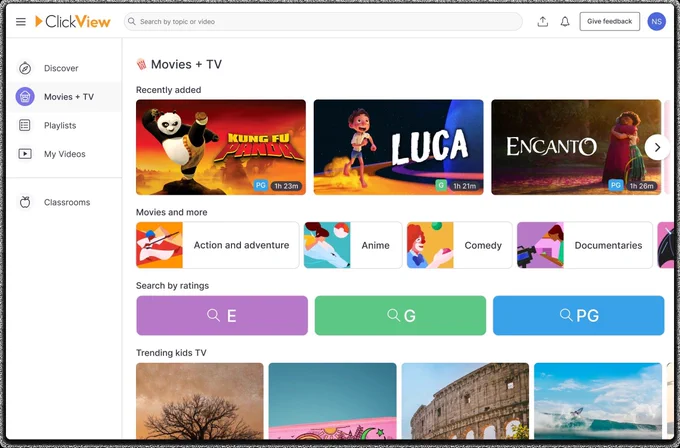Click the Discover compass icon
This screenshot has height=448, width=680.
click(x=25, y=68)
